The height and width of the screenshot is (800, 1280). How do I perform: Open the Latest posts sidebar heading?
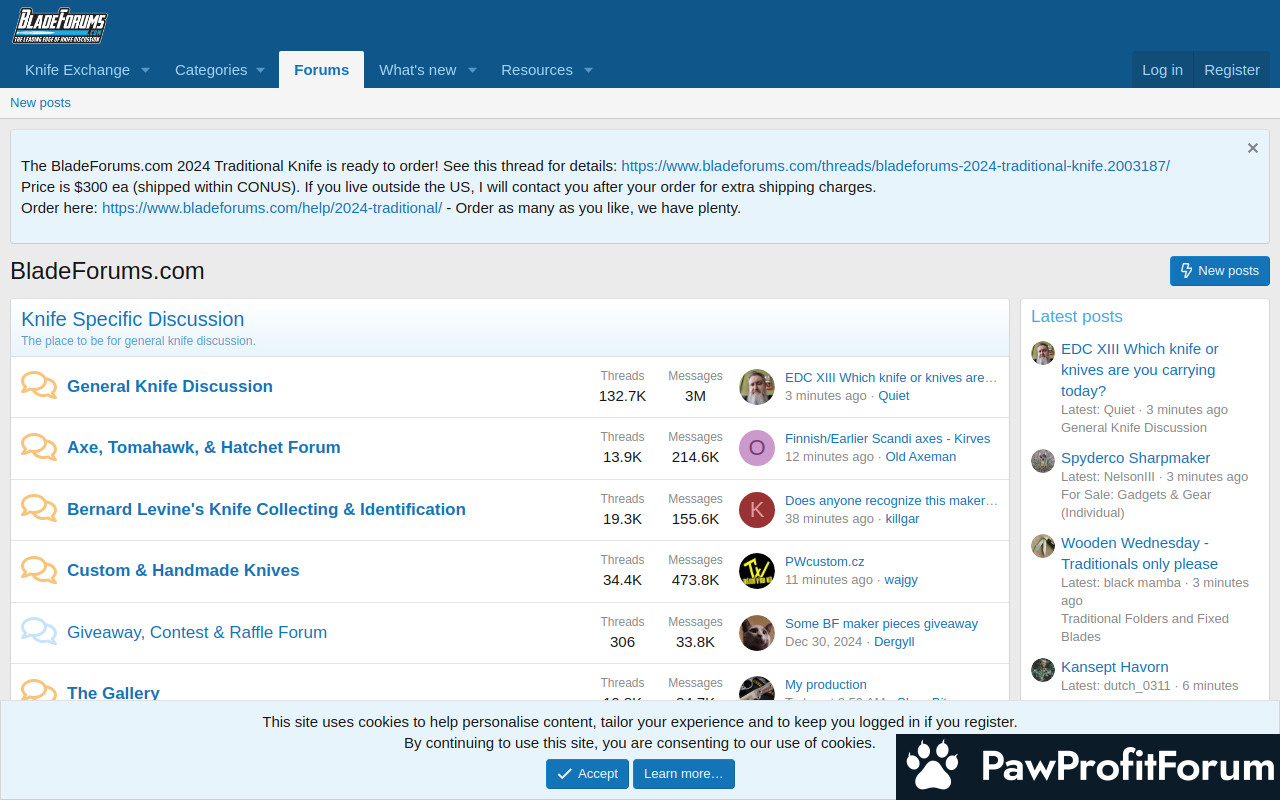(x=1076, y=316)
